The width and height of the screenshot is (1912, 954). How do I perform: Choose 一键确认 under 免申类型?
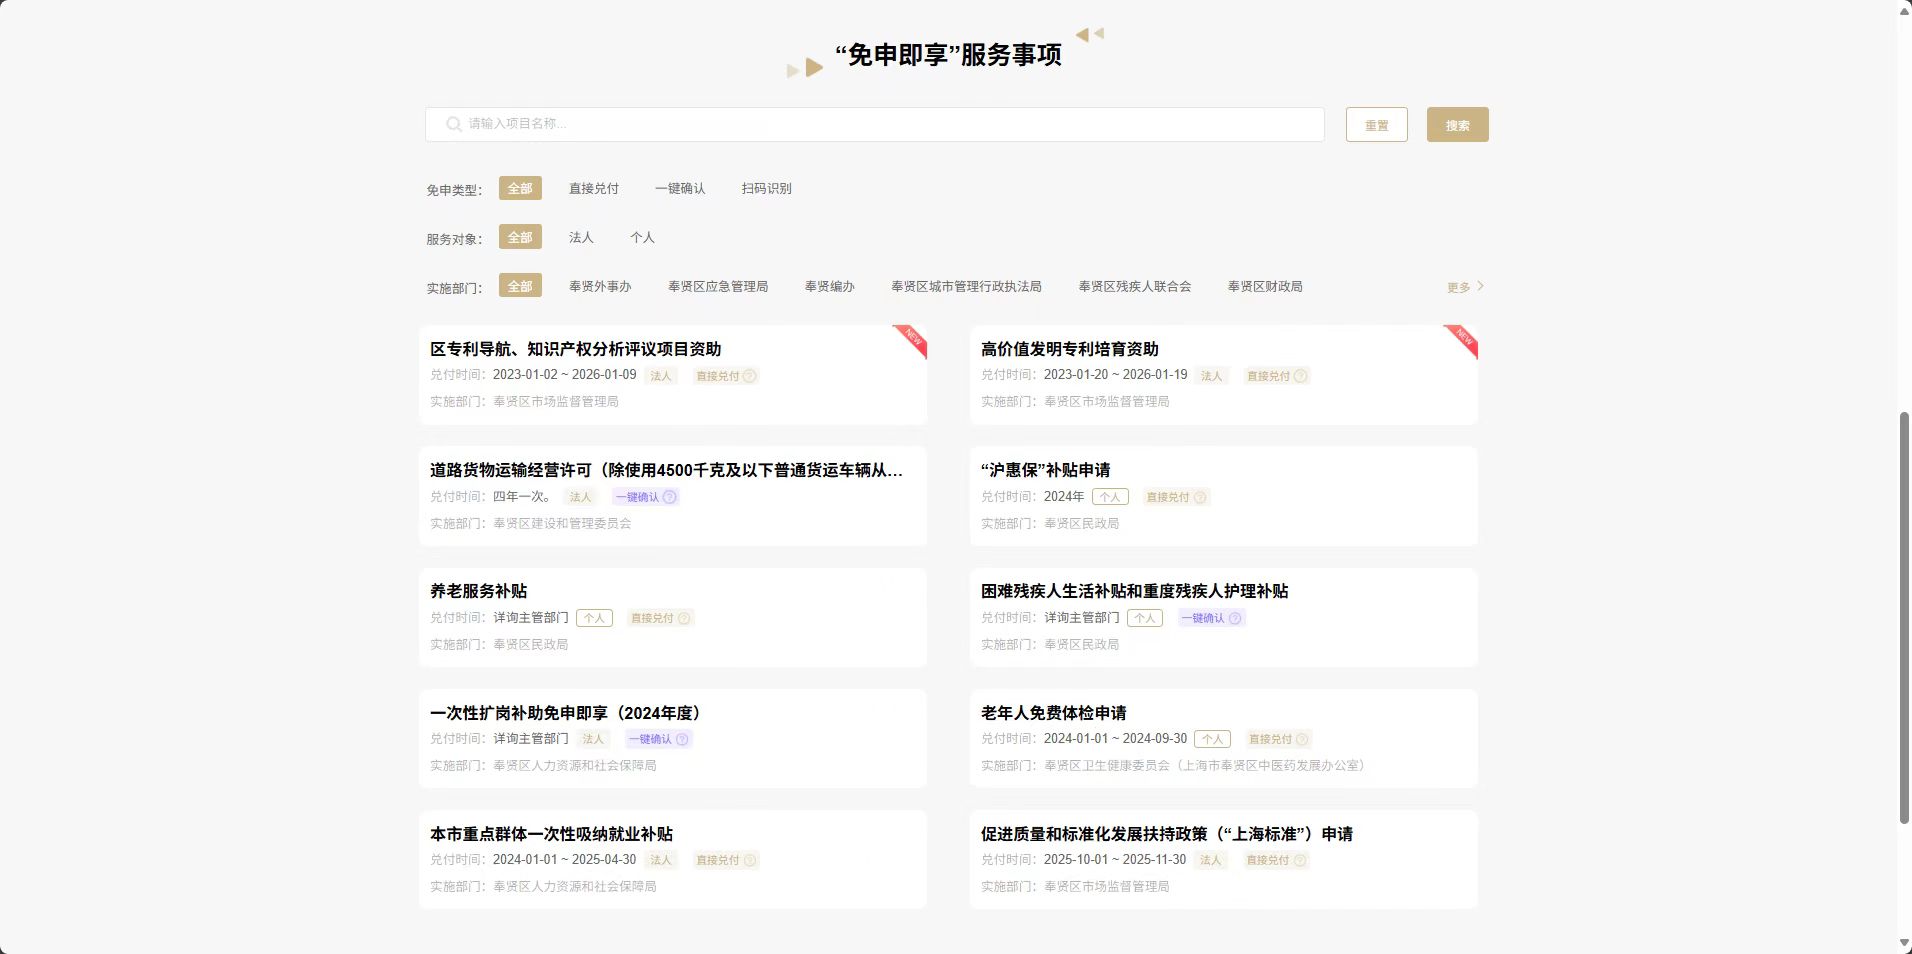coord(679,188)
